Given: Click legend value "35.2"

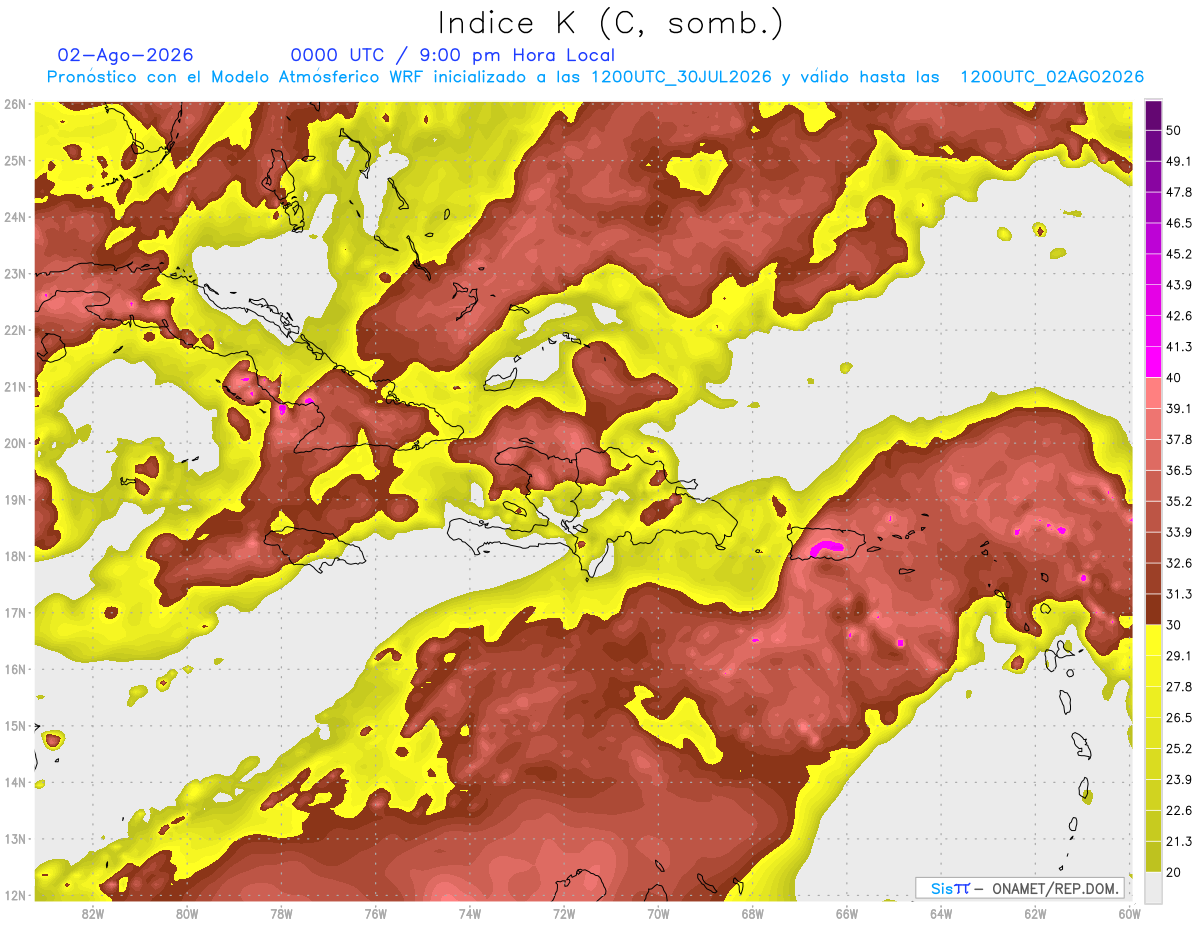Looking at the screenshot, I should [1178, 501].
